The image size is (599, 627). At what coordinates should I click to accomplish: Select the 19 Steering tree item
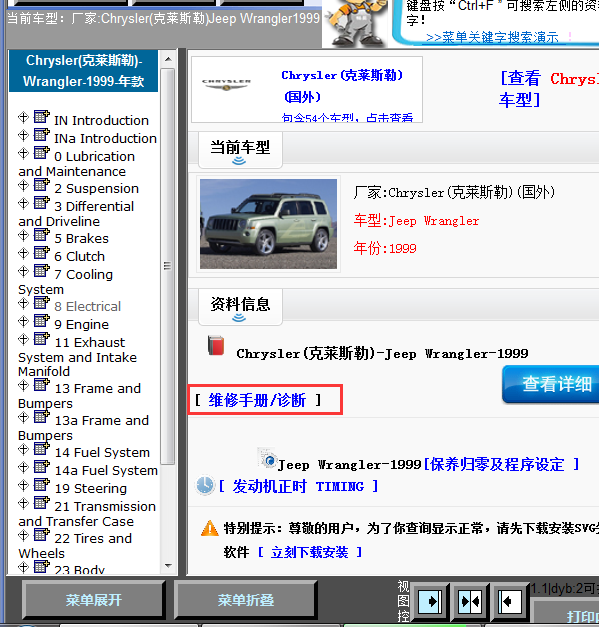click(90, 489)
